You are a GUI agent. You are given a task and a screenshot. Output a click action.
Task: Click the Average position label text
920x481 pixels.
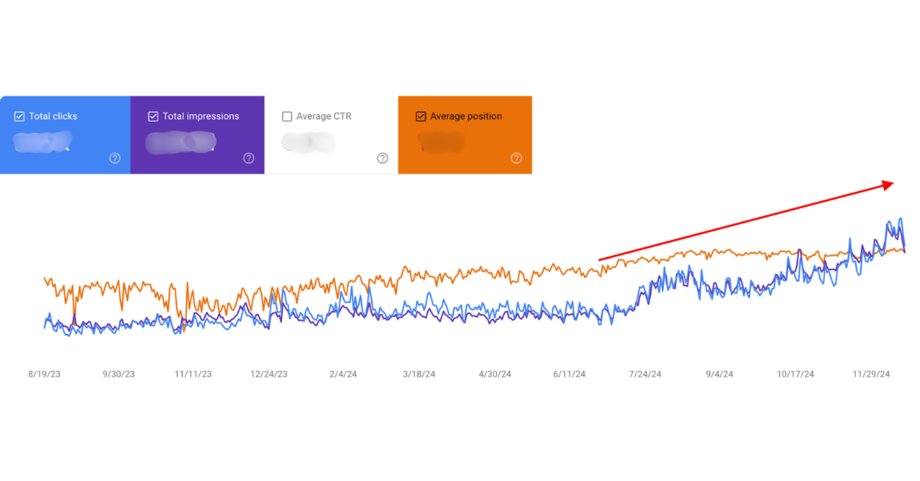466,117
